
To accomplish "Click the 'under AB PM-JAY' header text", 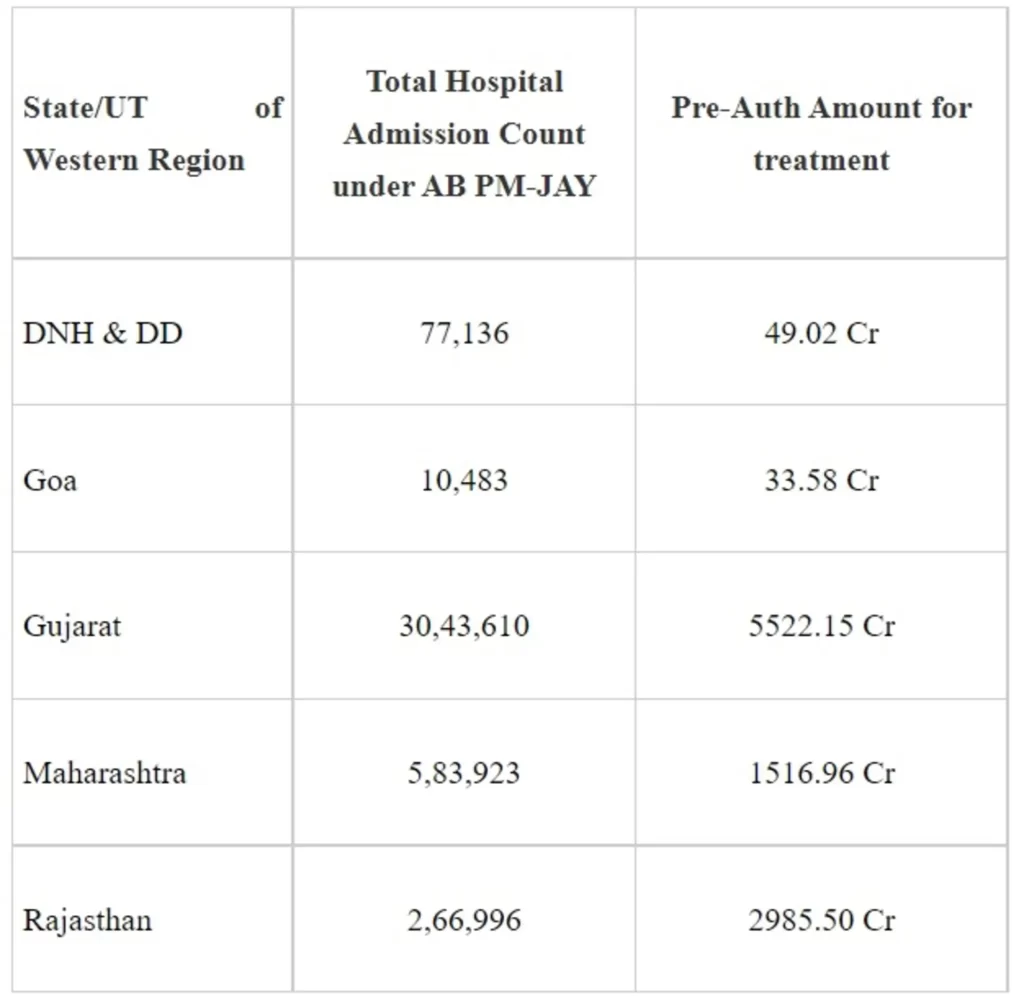I will pos(464,187).
